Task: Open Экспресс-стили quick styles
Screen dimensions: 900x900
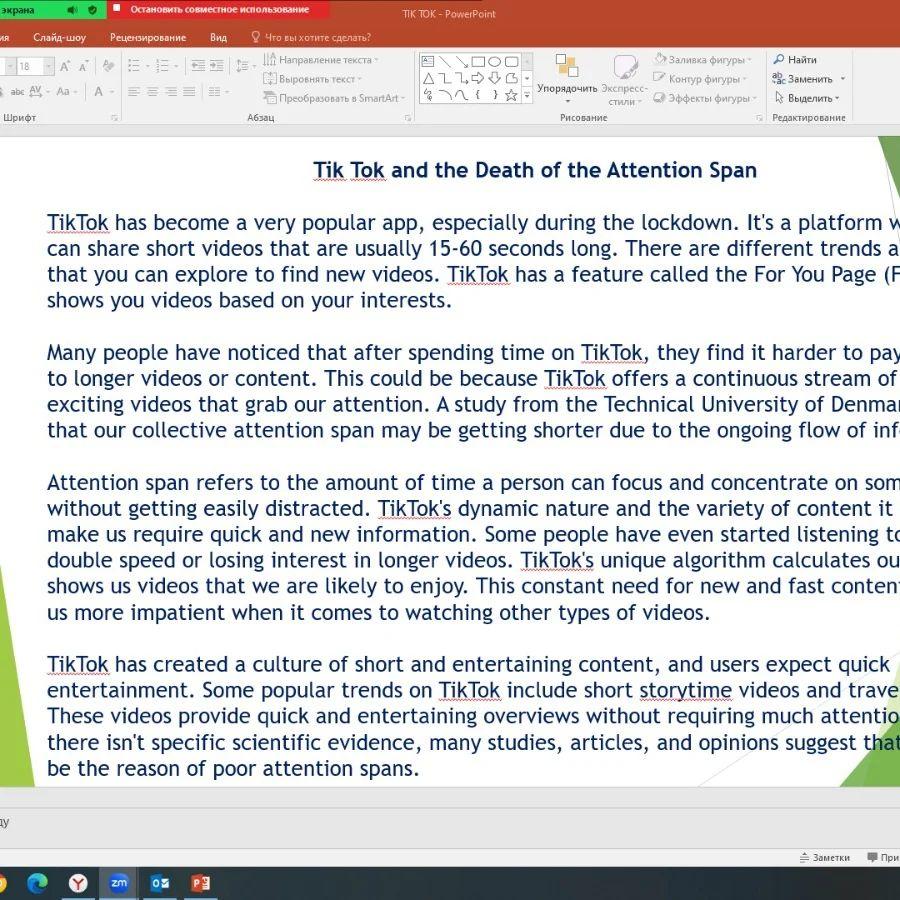Action: point(624,80)
